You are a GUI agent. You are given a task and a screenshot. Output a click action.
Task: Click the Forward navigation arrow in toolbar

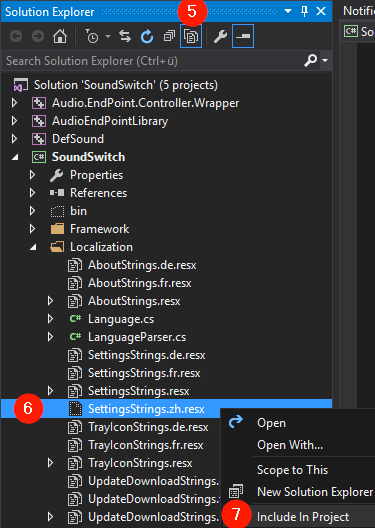[x=38, y=36]
